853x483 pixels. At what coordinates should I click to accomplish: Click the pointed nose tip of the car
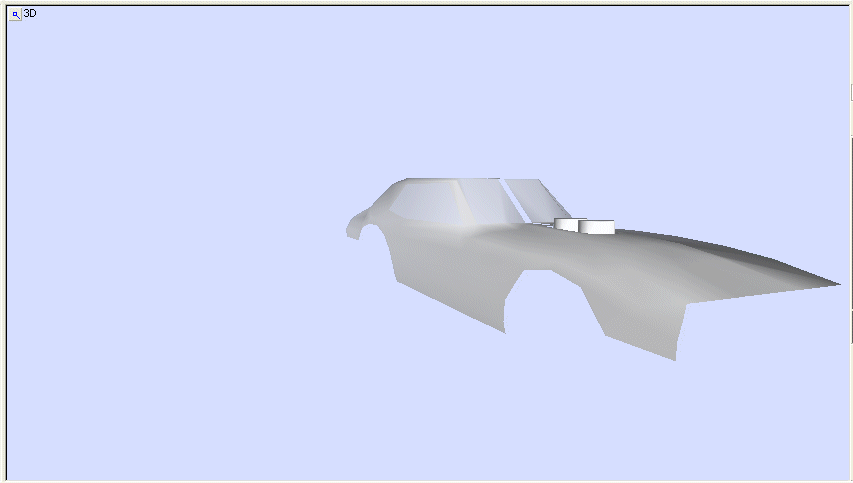point(838,285)
